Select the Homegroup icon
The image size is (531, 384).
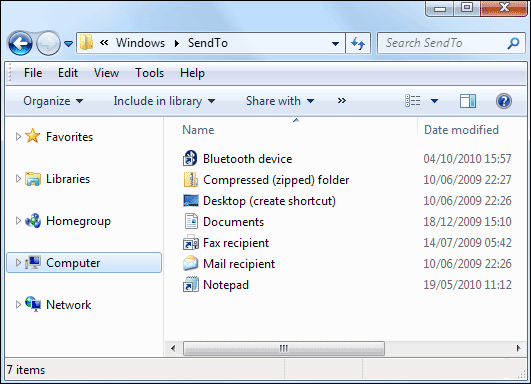tap(33, 221)
